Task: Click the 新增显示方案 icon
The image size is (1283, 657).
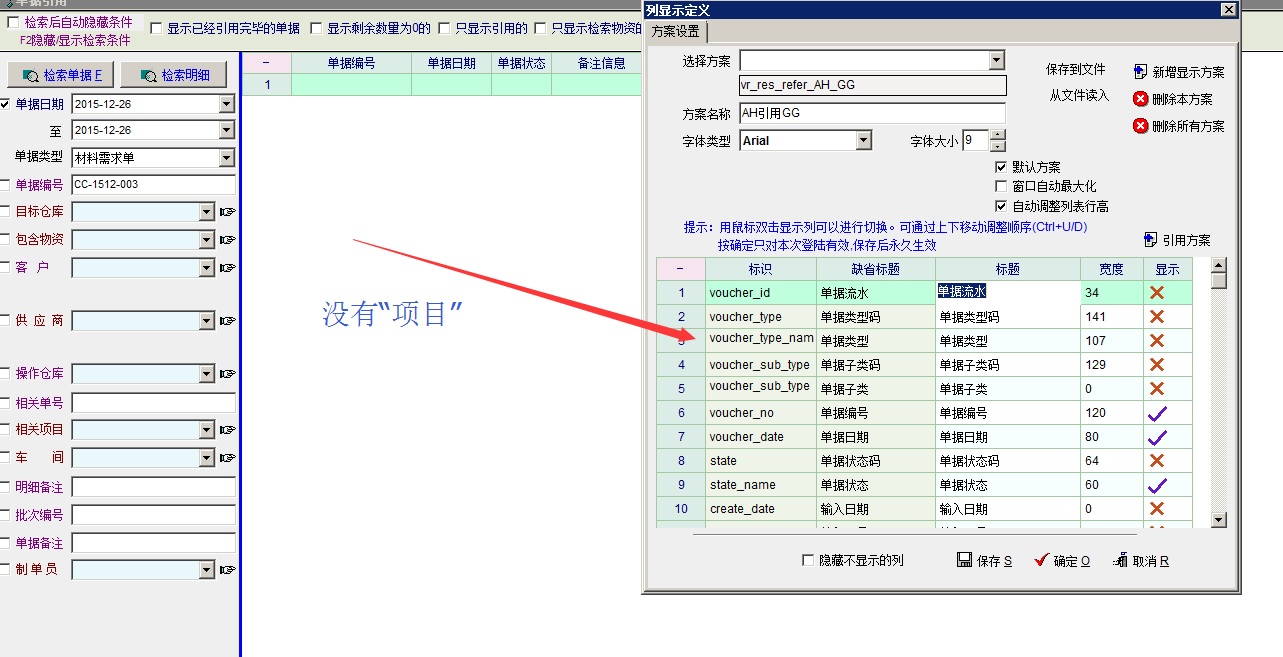Action: click(x=1140, y=72)
